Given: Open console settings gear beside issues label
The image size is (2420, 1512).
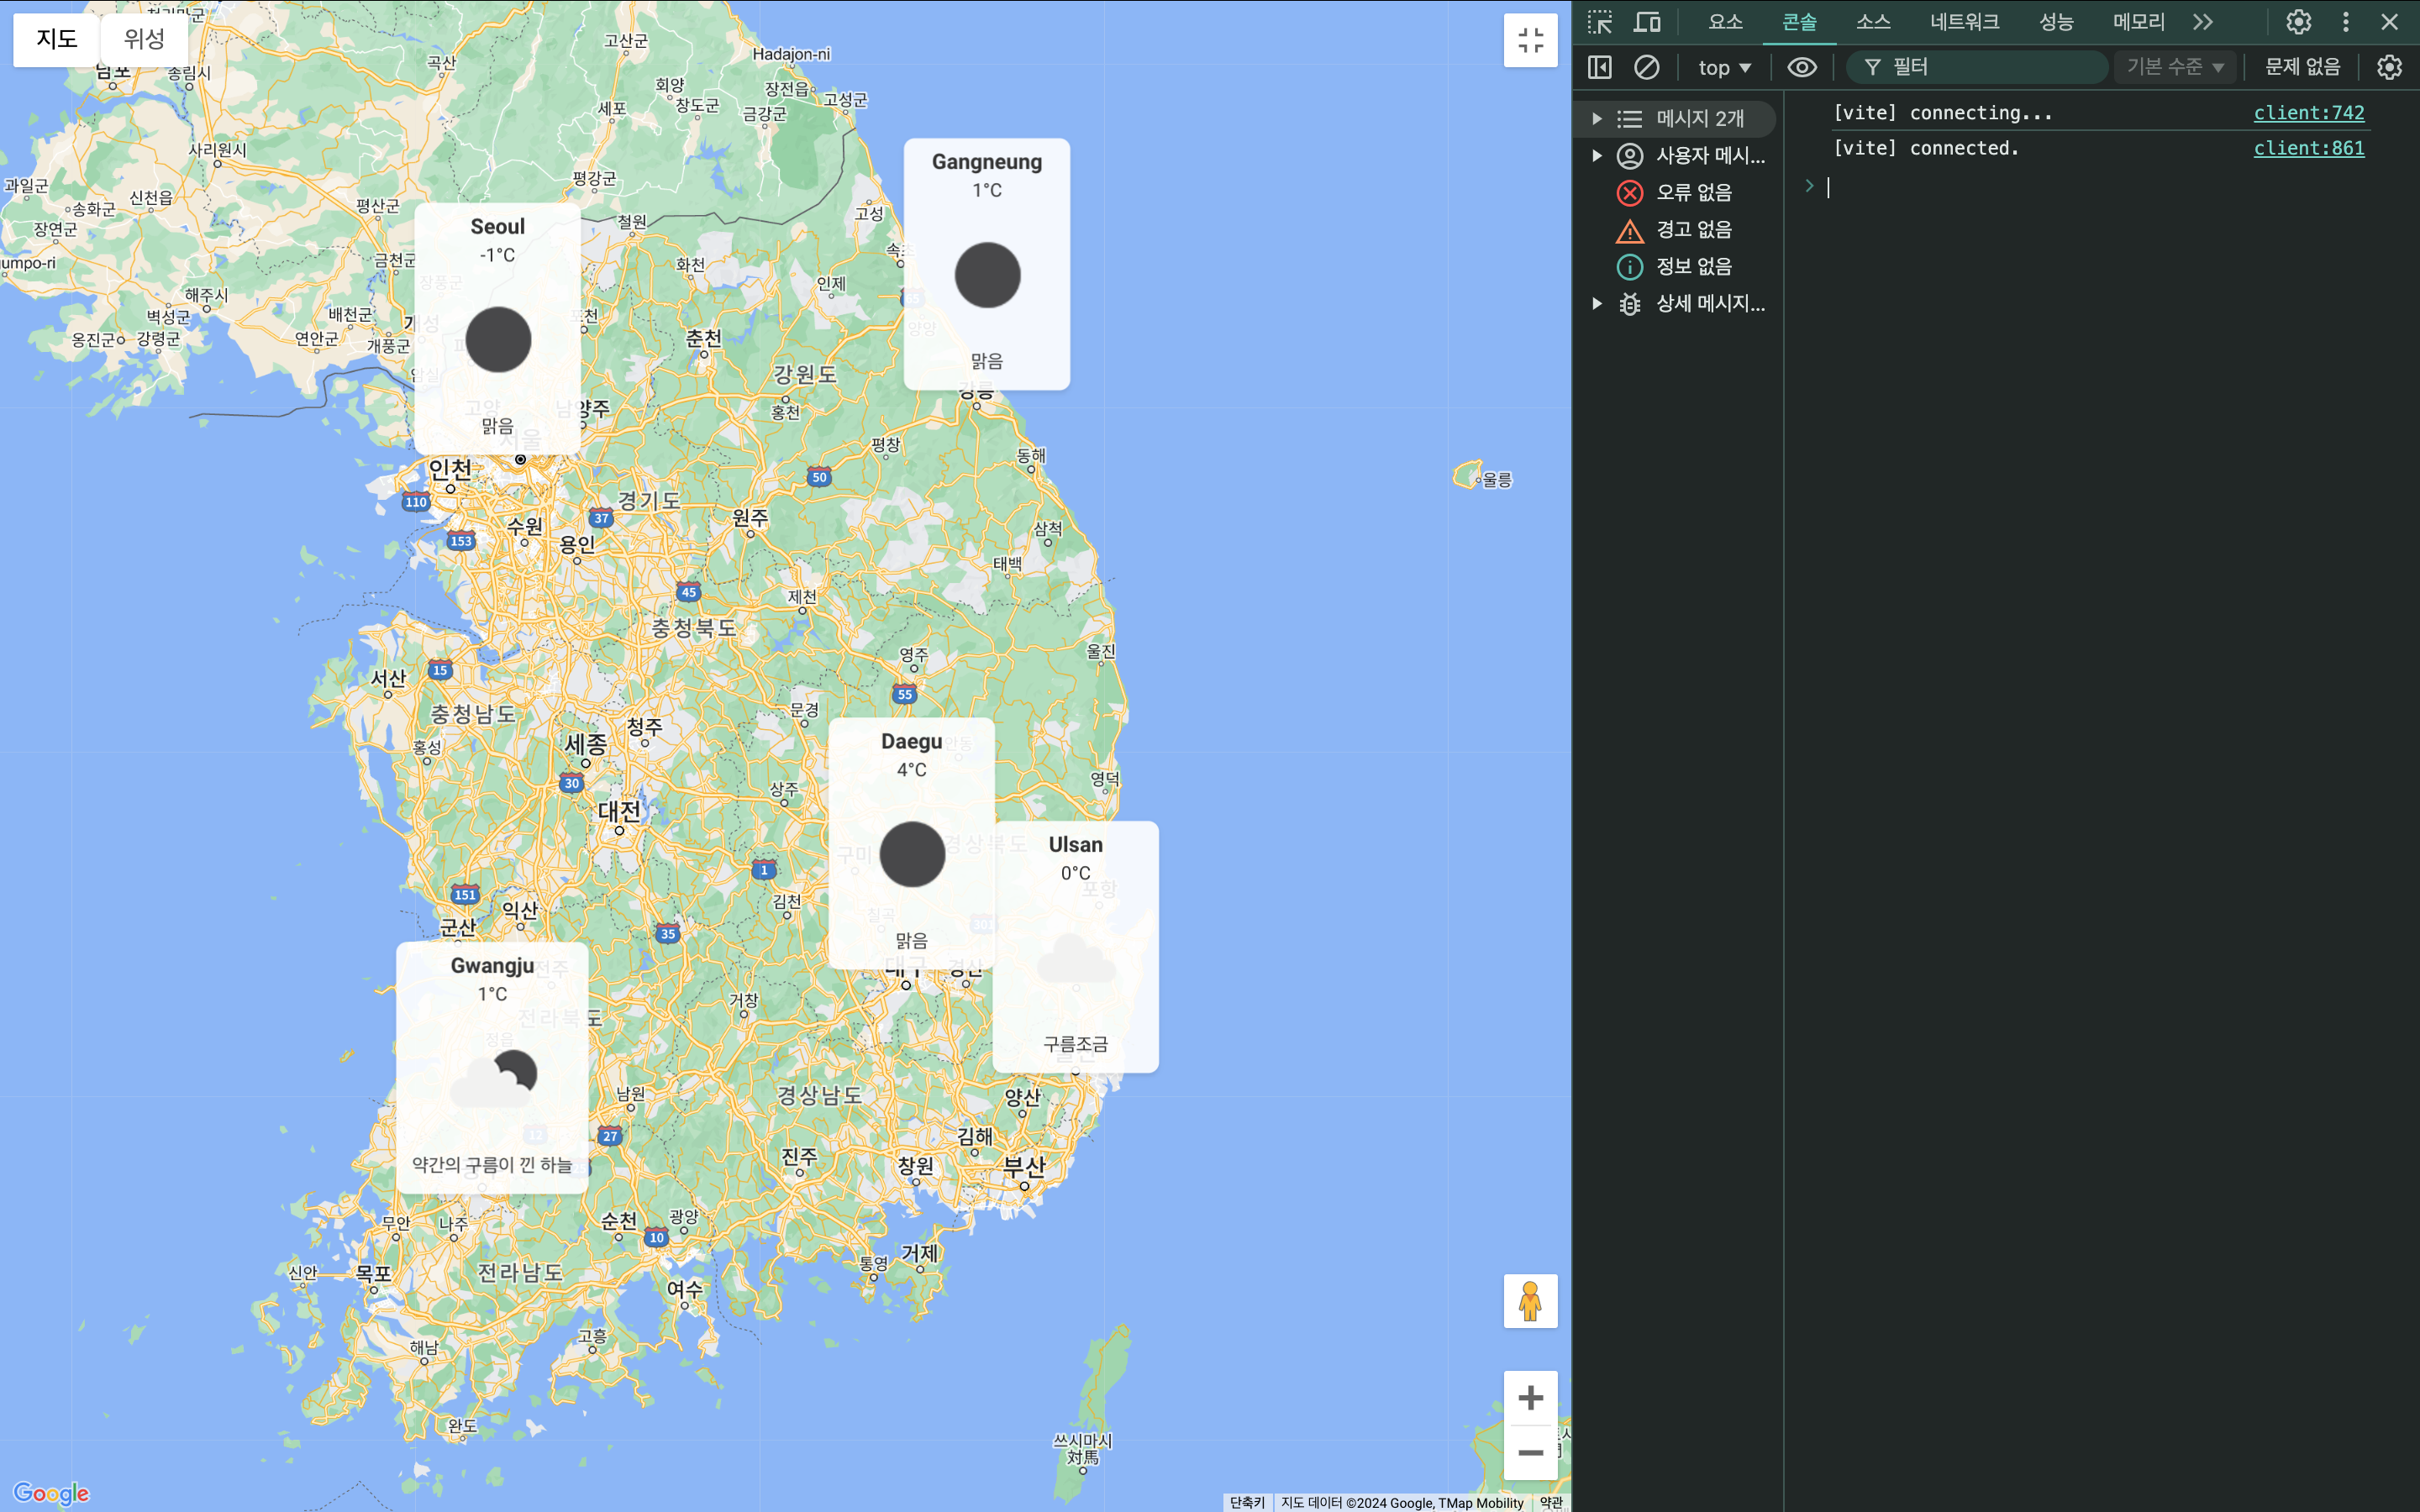Looking at the screenshot, I should [2389, 67].
